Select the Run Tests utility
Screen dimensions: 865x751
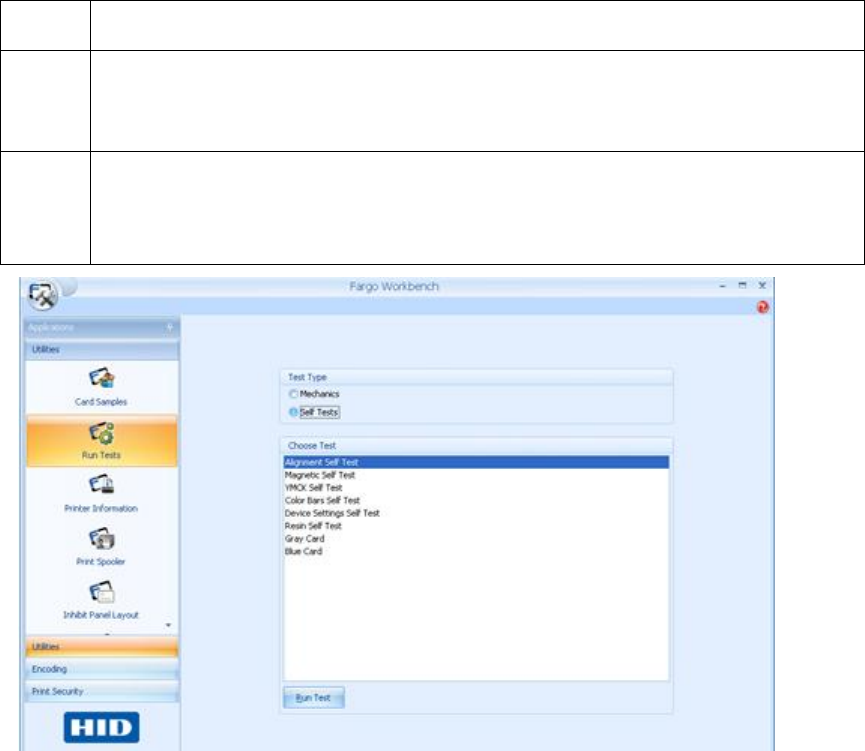click(102, 441)
